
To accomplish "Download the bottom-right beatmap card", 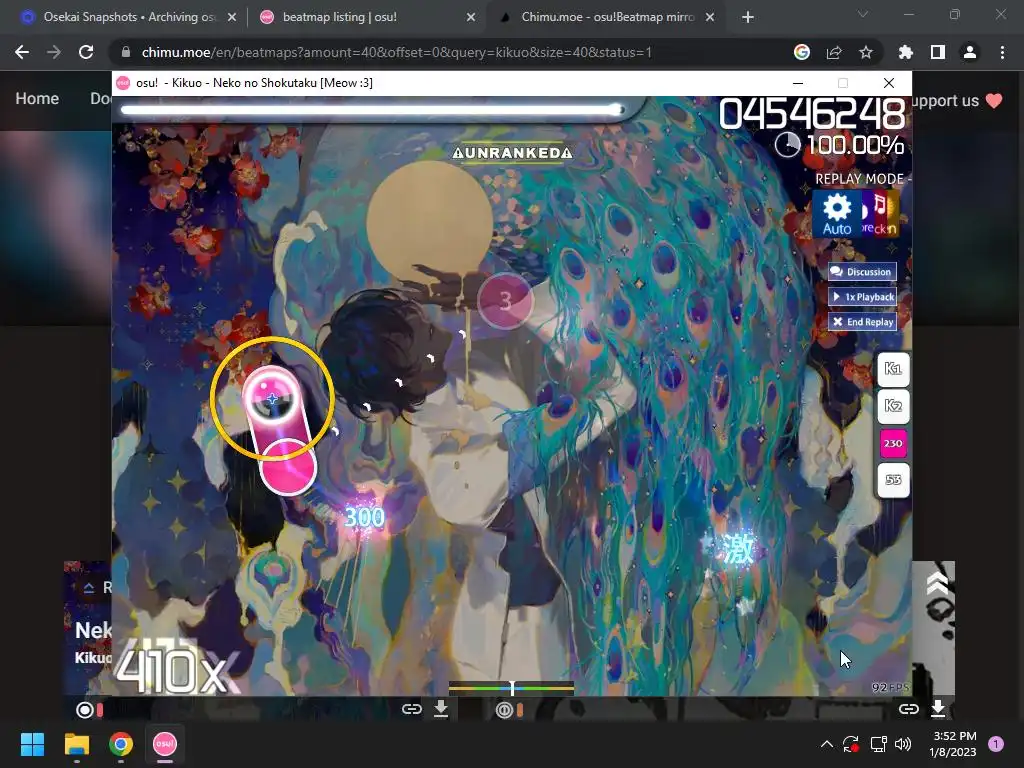I will [938, 709].
